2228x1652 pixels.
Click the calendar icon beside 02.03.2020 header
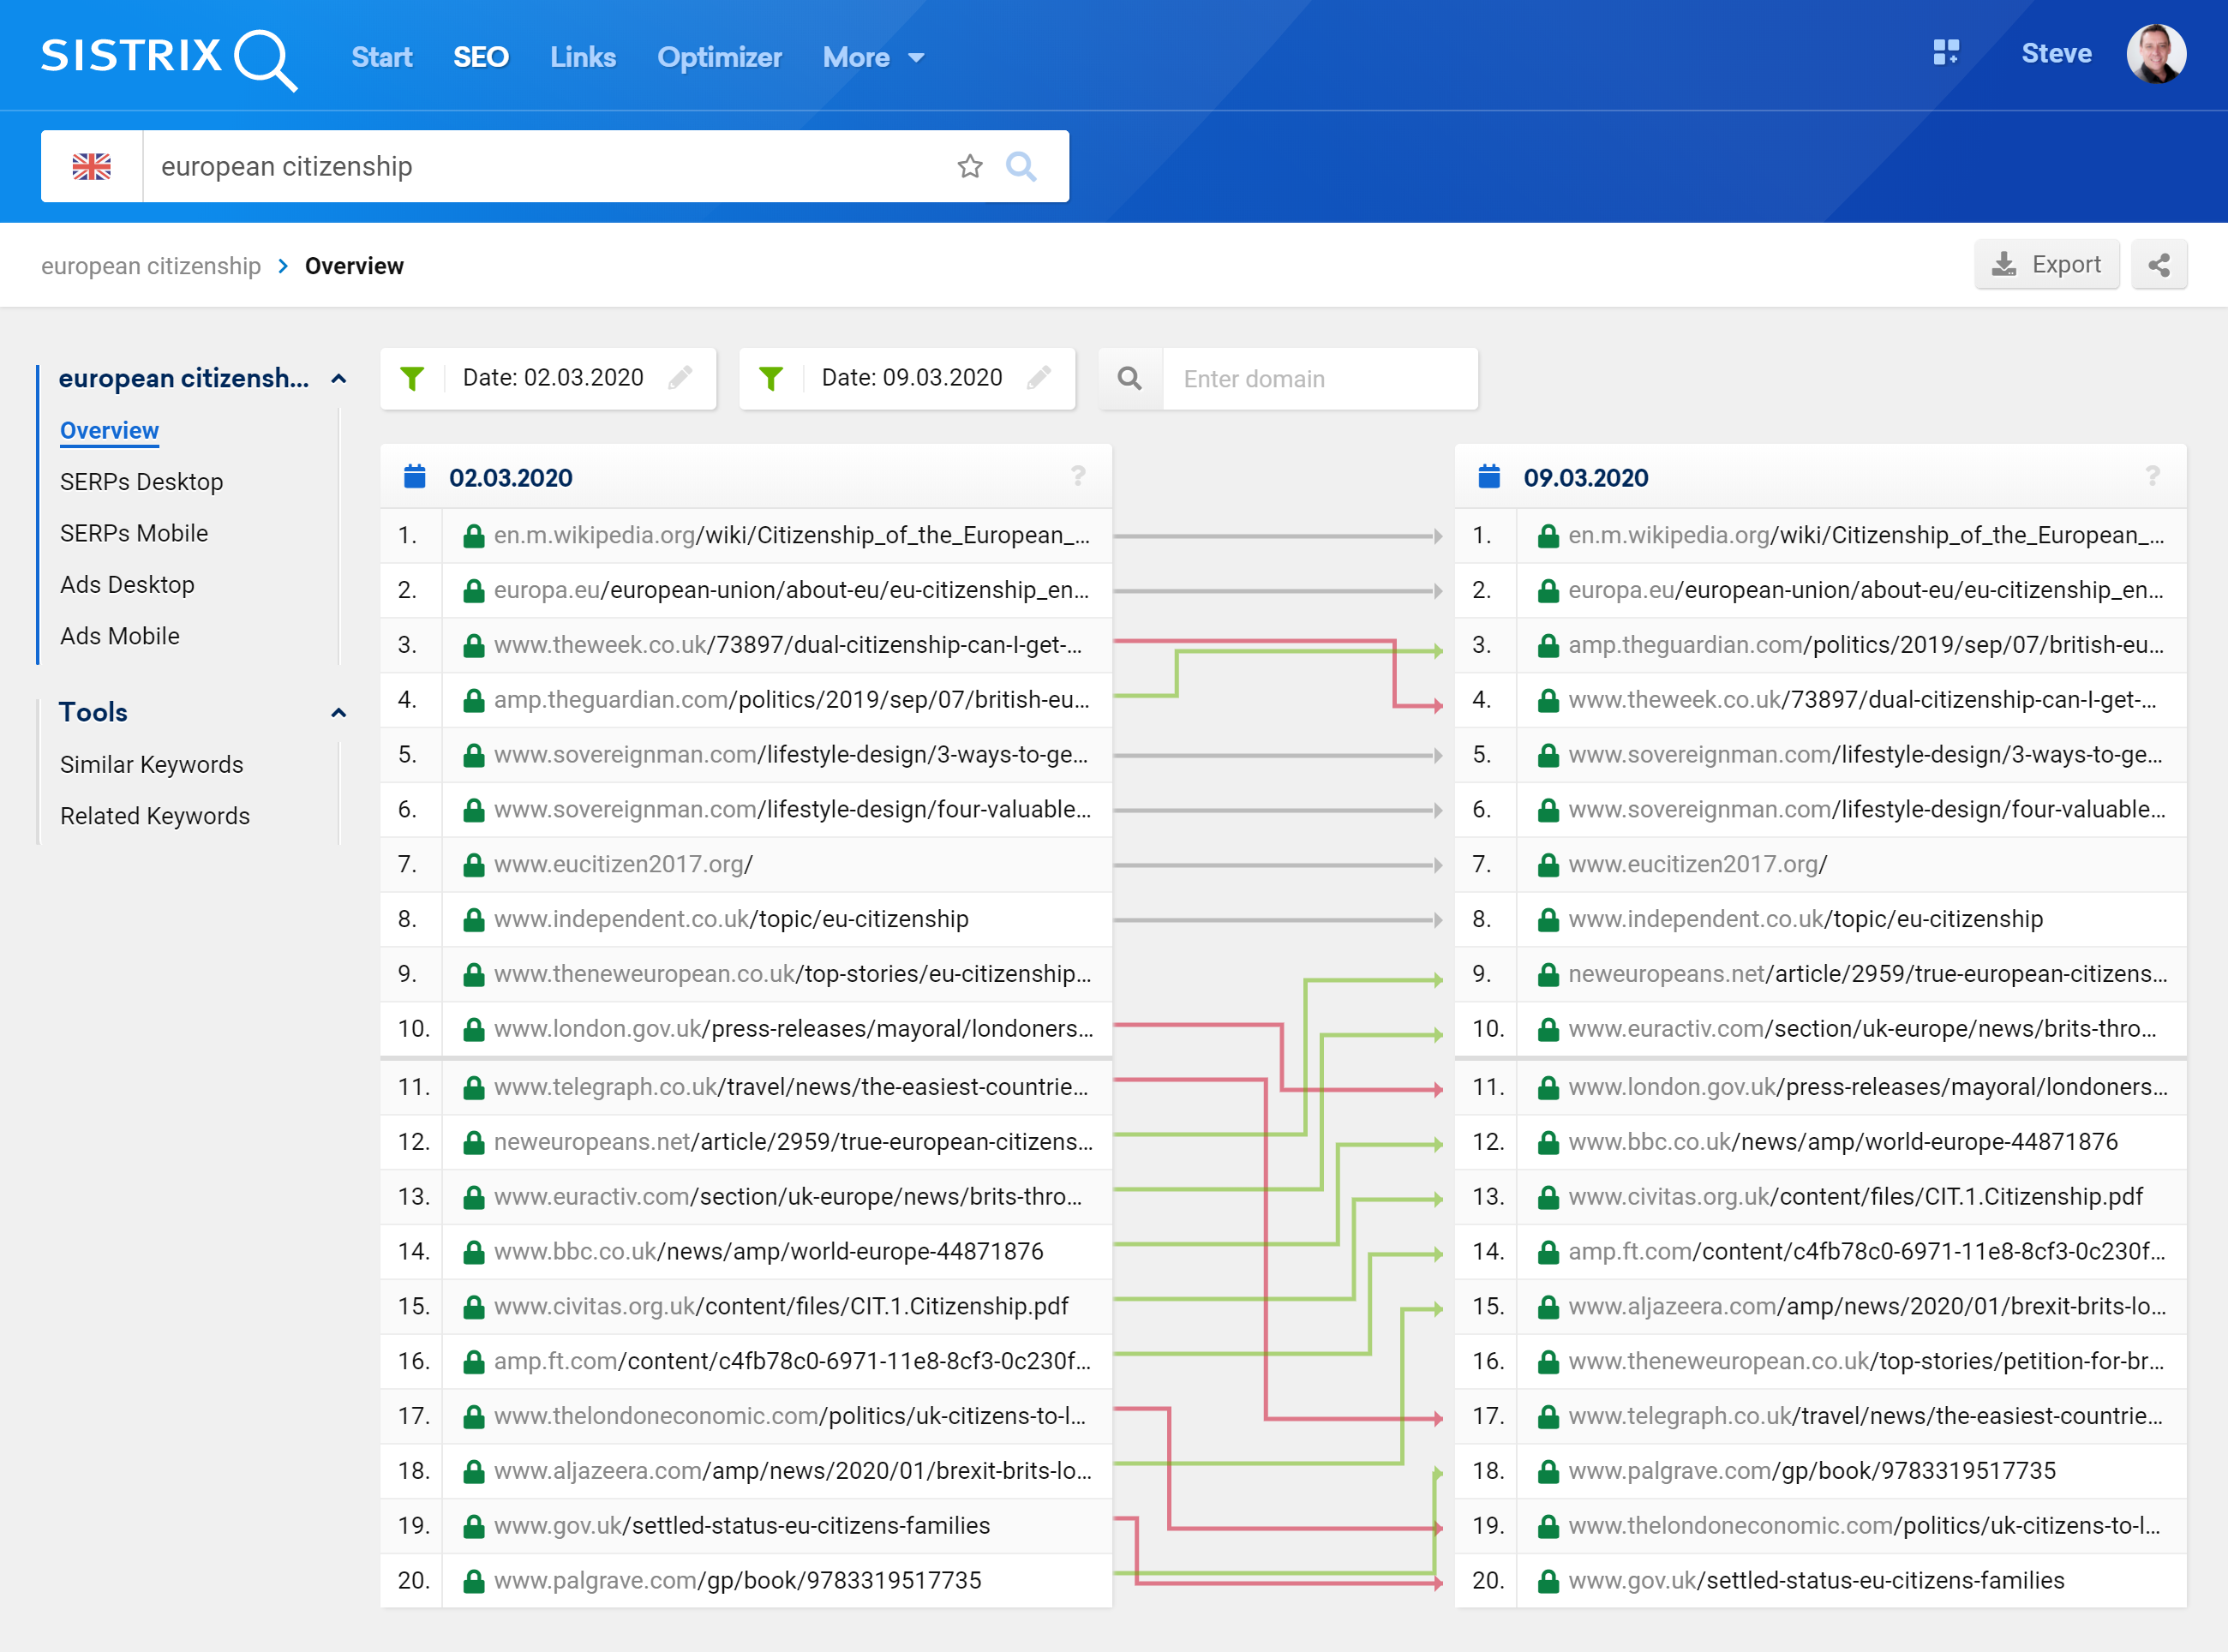pyautogui.click(x=414, y=477)
